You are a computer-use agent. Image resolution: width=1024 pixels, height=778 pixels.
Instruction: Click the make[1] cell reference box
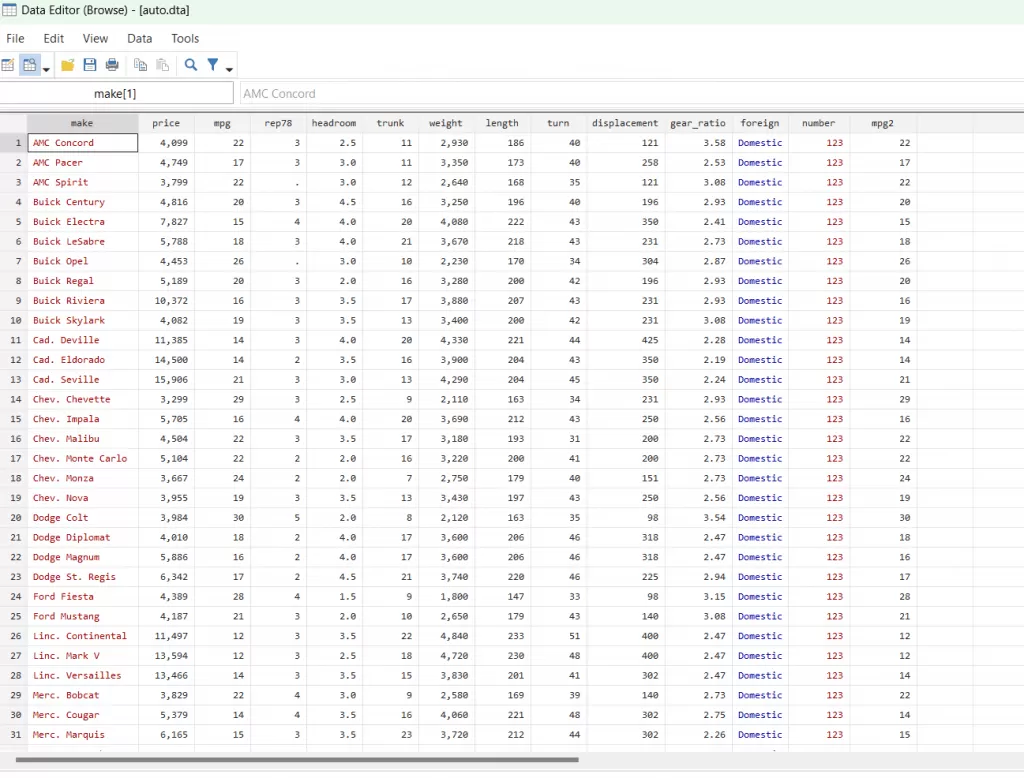coord(116,93)
